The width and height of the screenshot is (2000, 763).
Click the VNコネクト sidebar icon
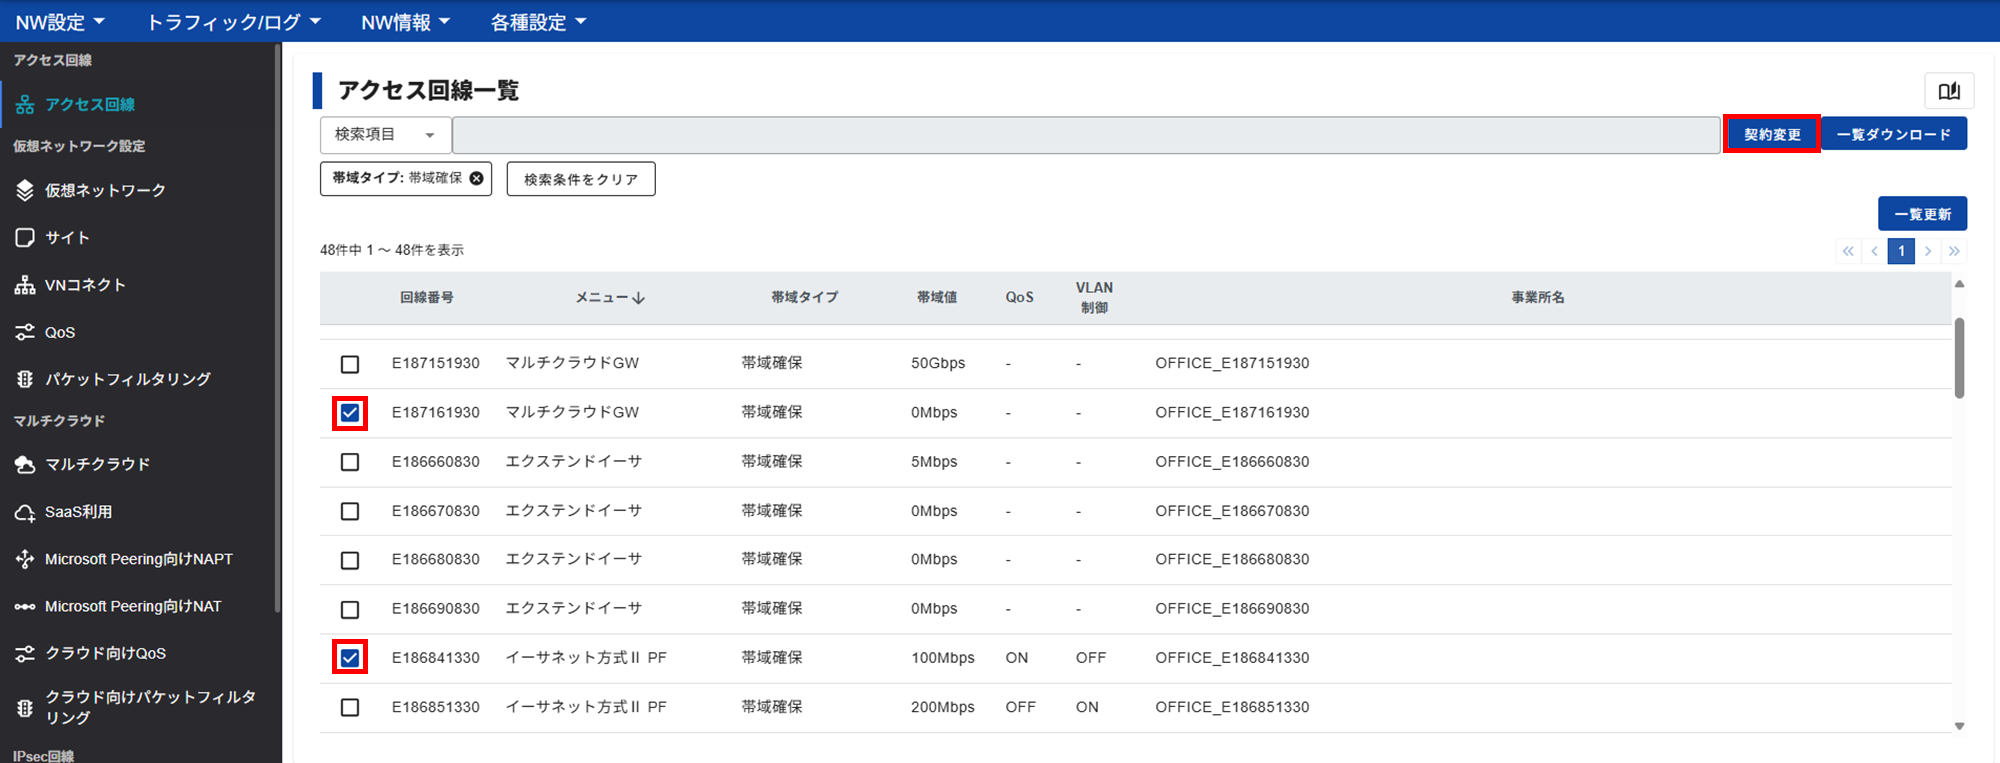(x=25, y=285)
